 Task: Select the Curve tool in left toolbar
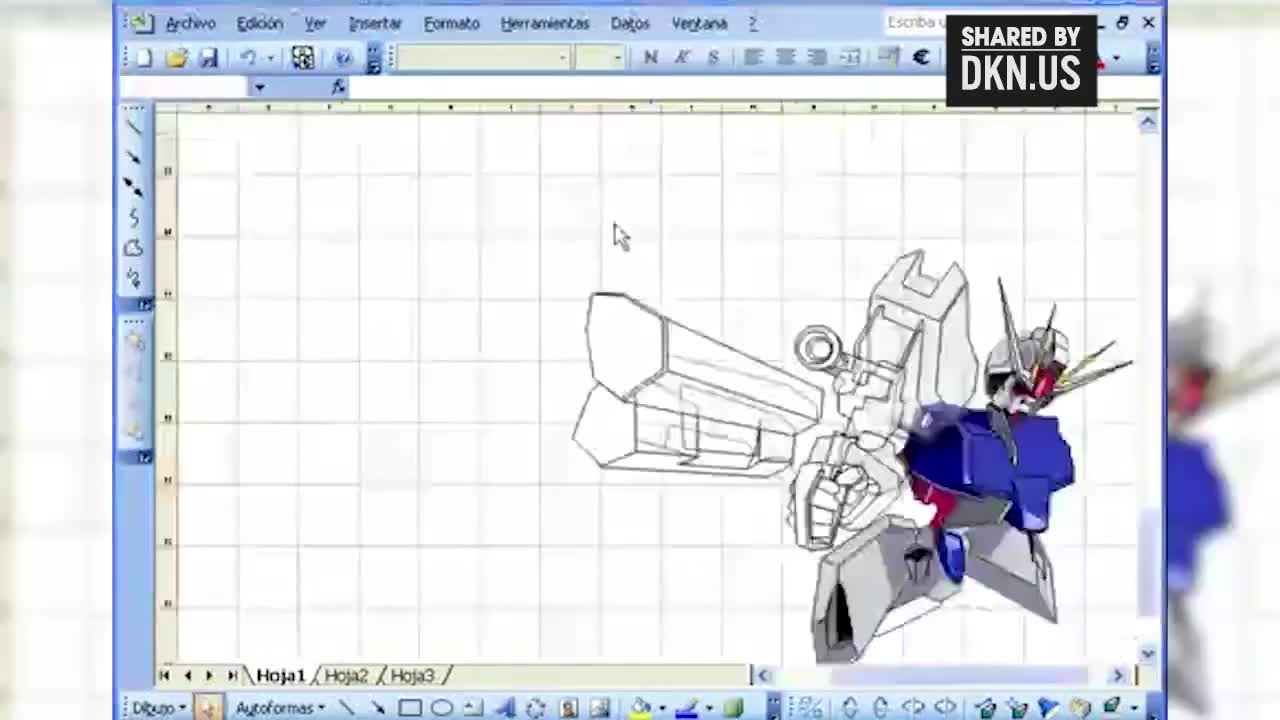(133, 217)
